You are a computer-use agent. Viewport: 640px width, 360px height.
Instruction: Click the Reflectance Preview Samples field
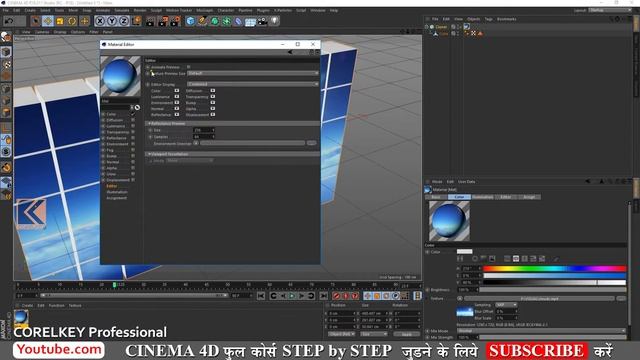[x=204, y=137]
